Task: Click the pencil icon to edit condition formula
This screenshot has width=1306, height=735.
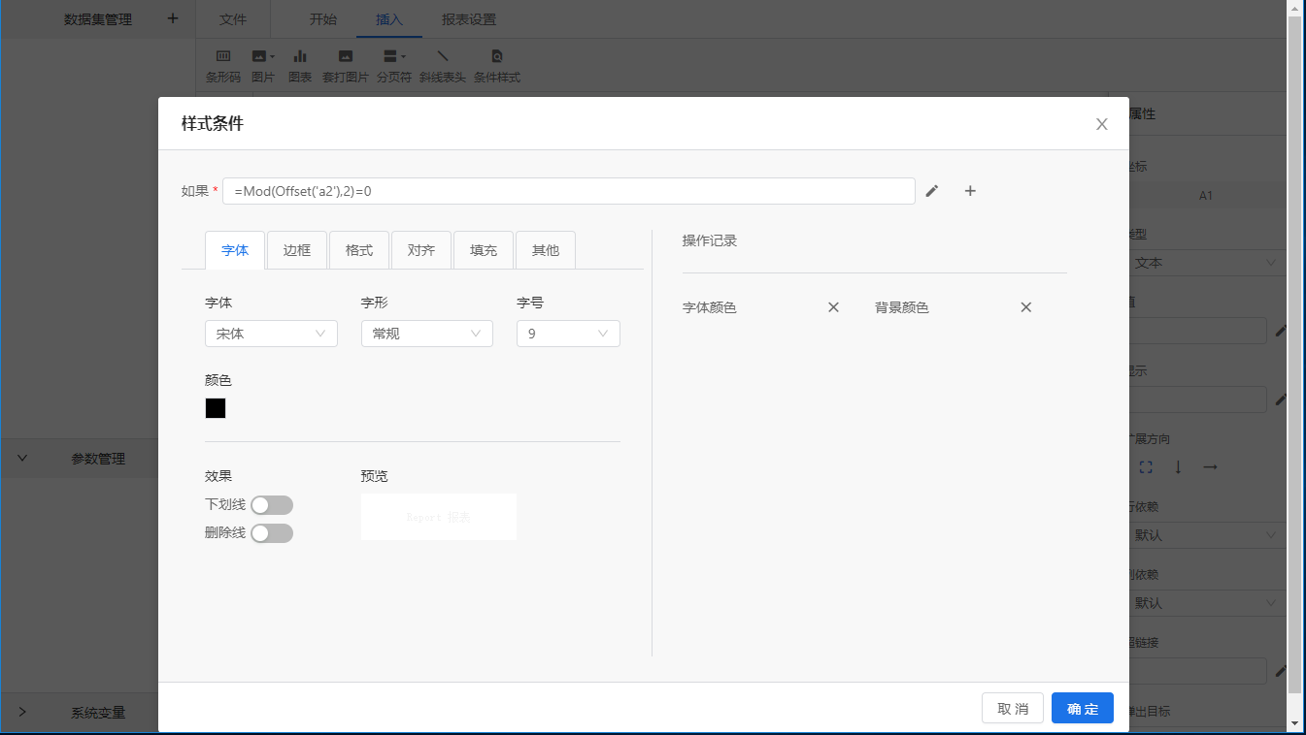Action: tap(932, 191)
